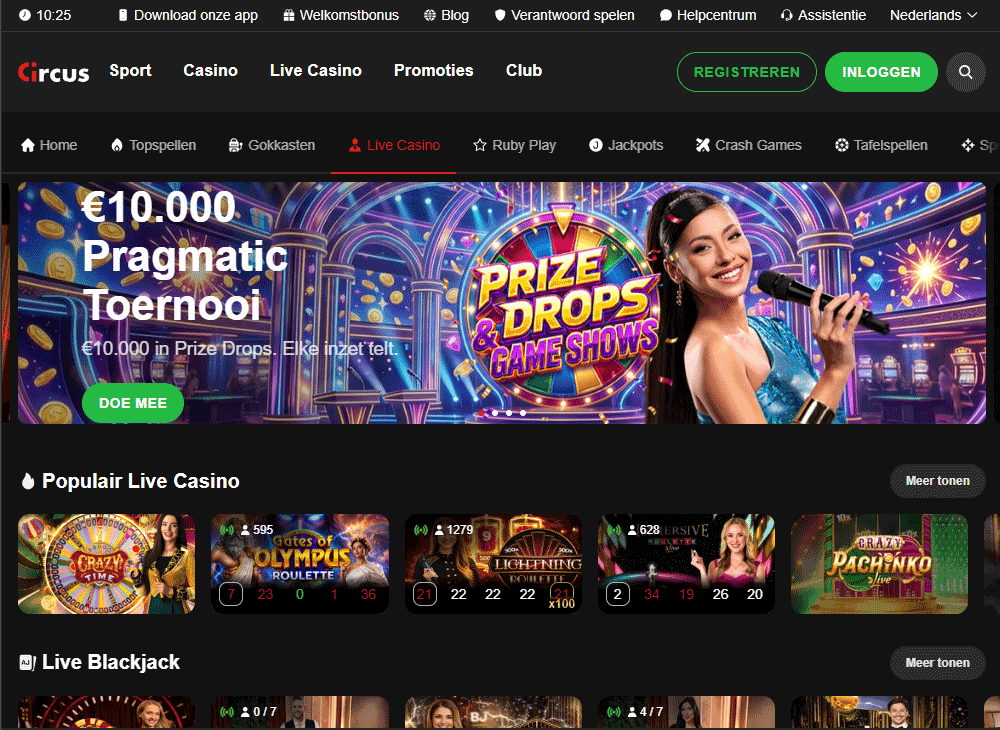Switch to the Ruby Play tab
Image resolution: width=1000 pixels, height=730 pixels.
coord(515,145)
